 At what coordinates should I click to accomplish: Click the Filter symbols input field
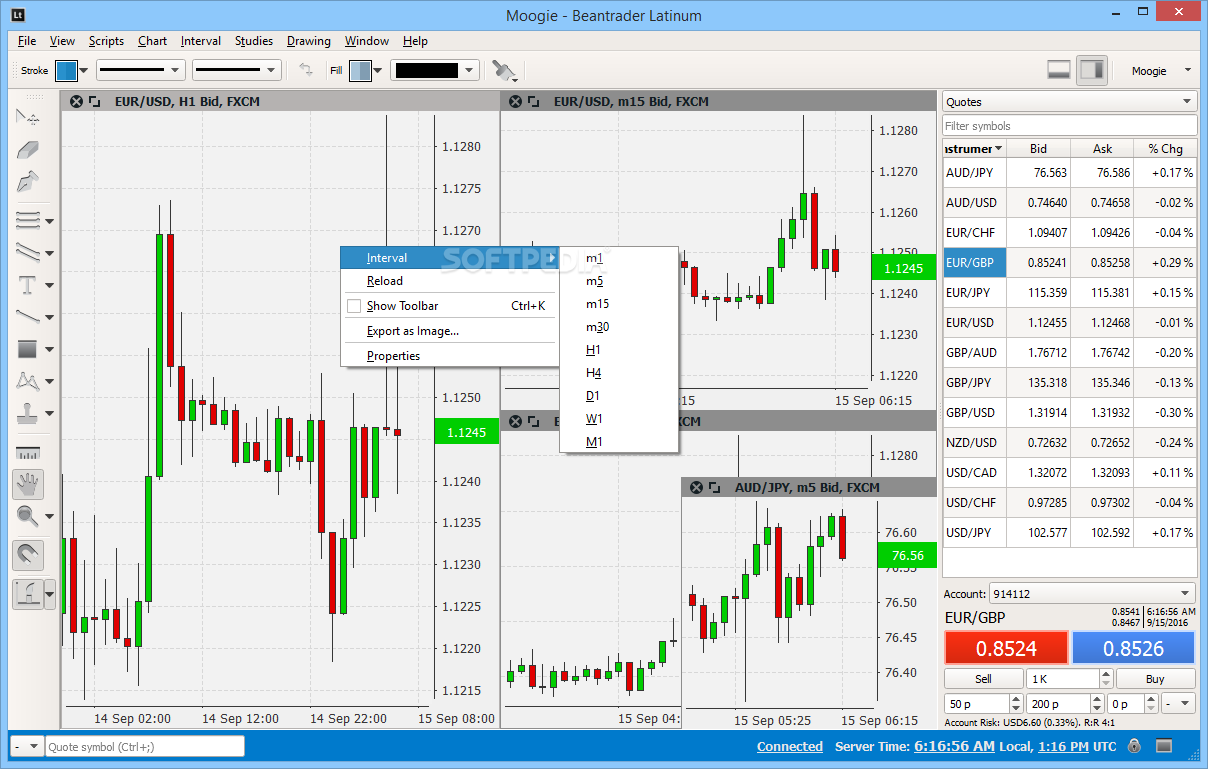(1069, 126)
